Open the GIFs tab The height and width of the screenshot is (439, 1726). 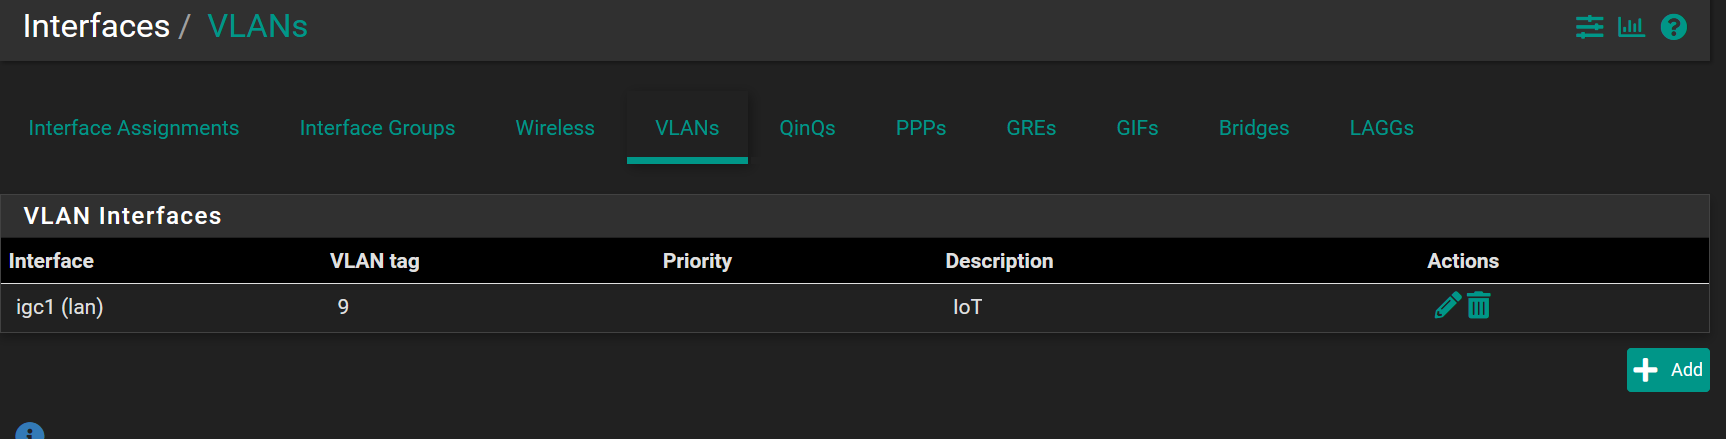(1137, 128)
